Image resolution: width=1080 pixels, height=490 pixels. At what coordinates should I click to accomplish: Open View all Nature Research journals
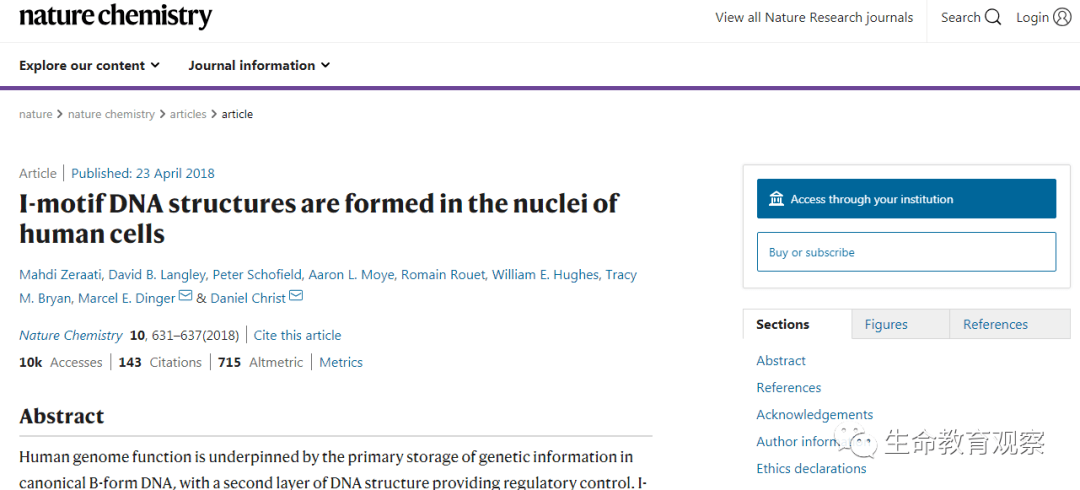point(814,18)
